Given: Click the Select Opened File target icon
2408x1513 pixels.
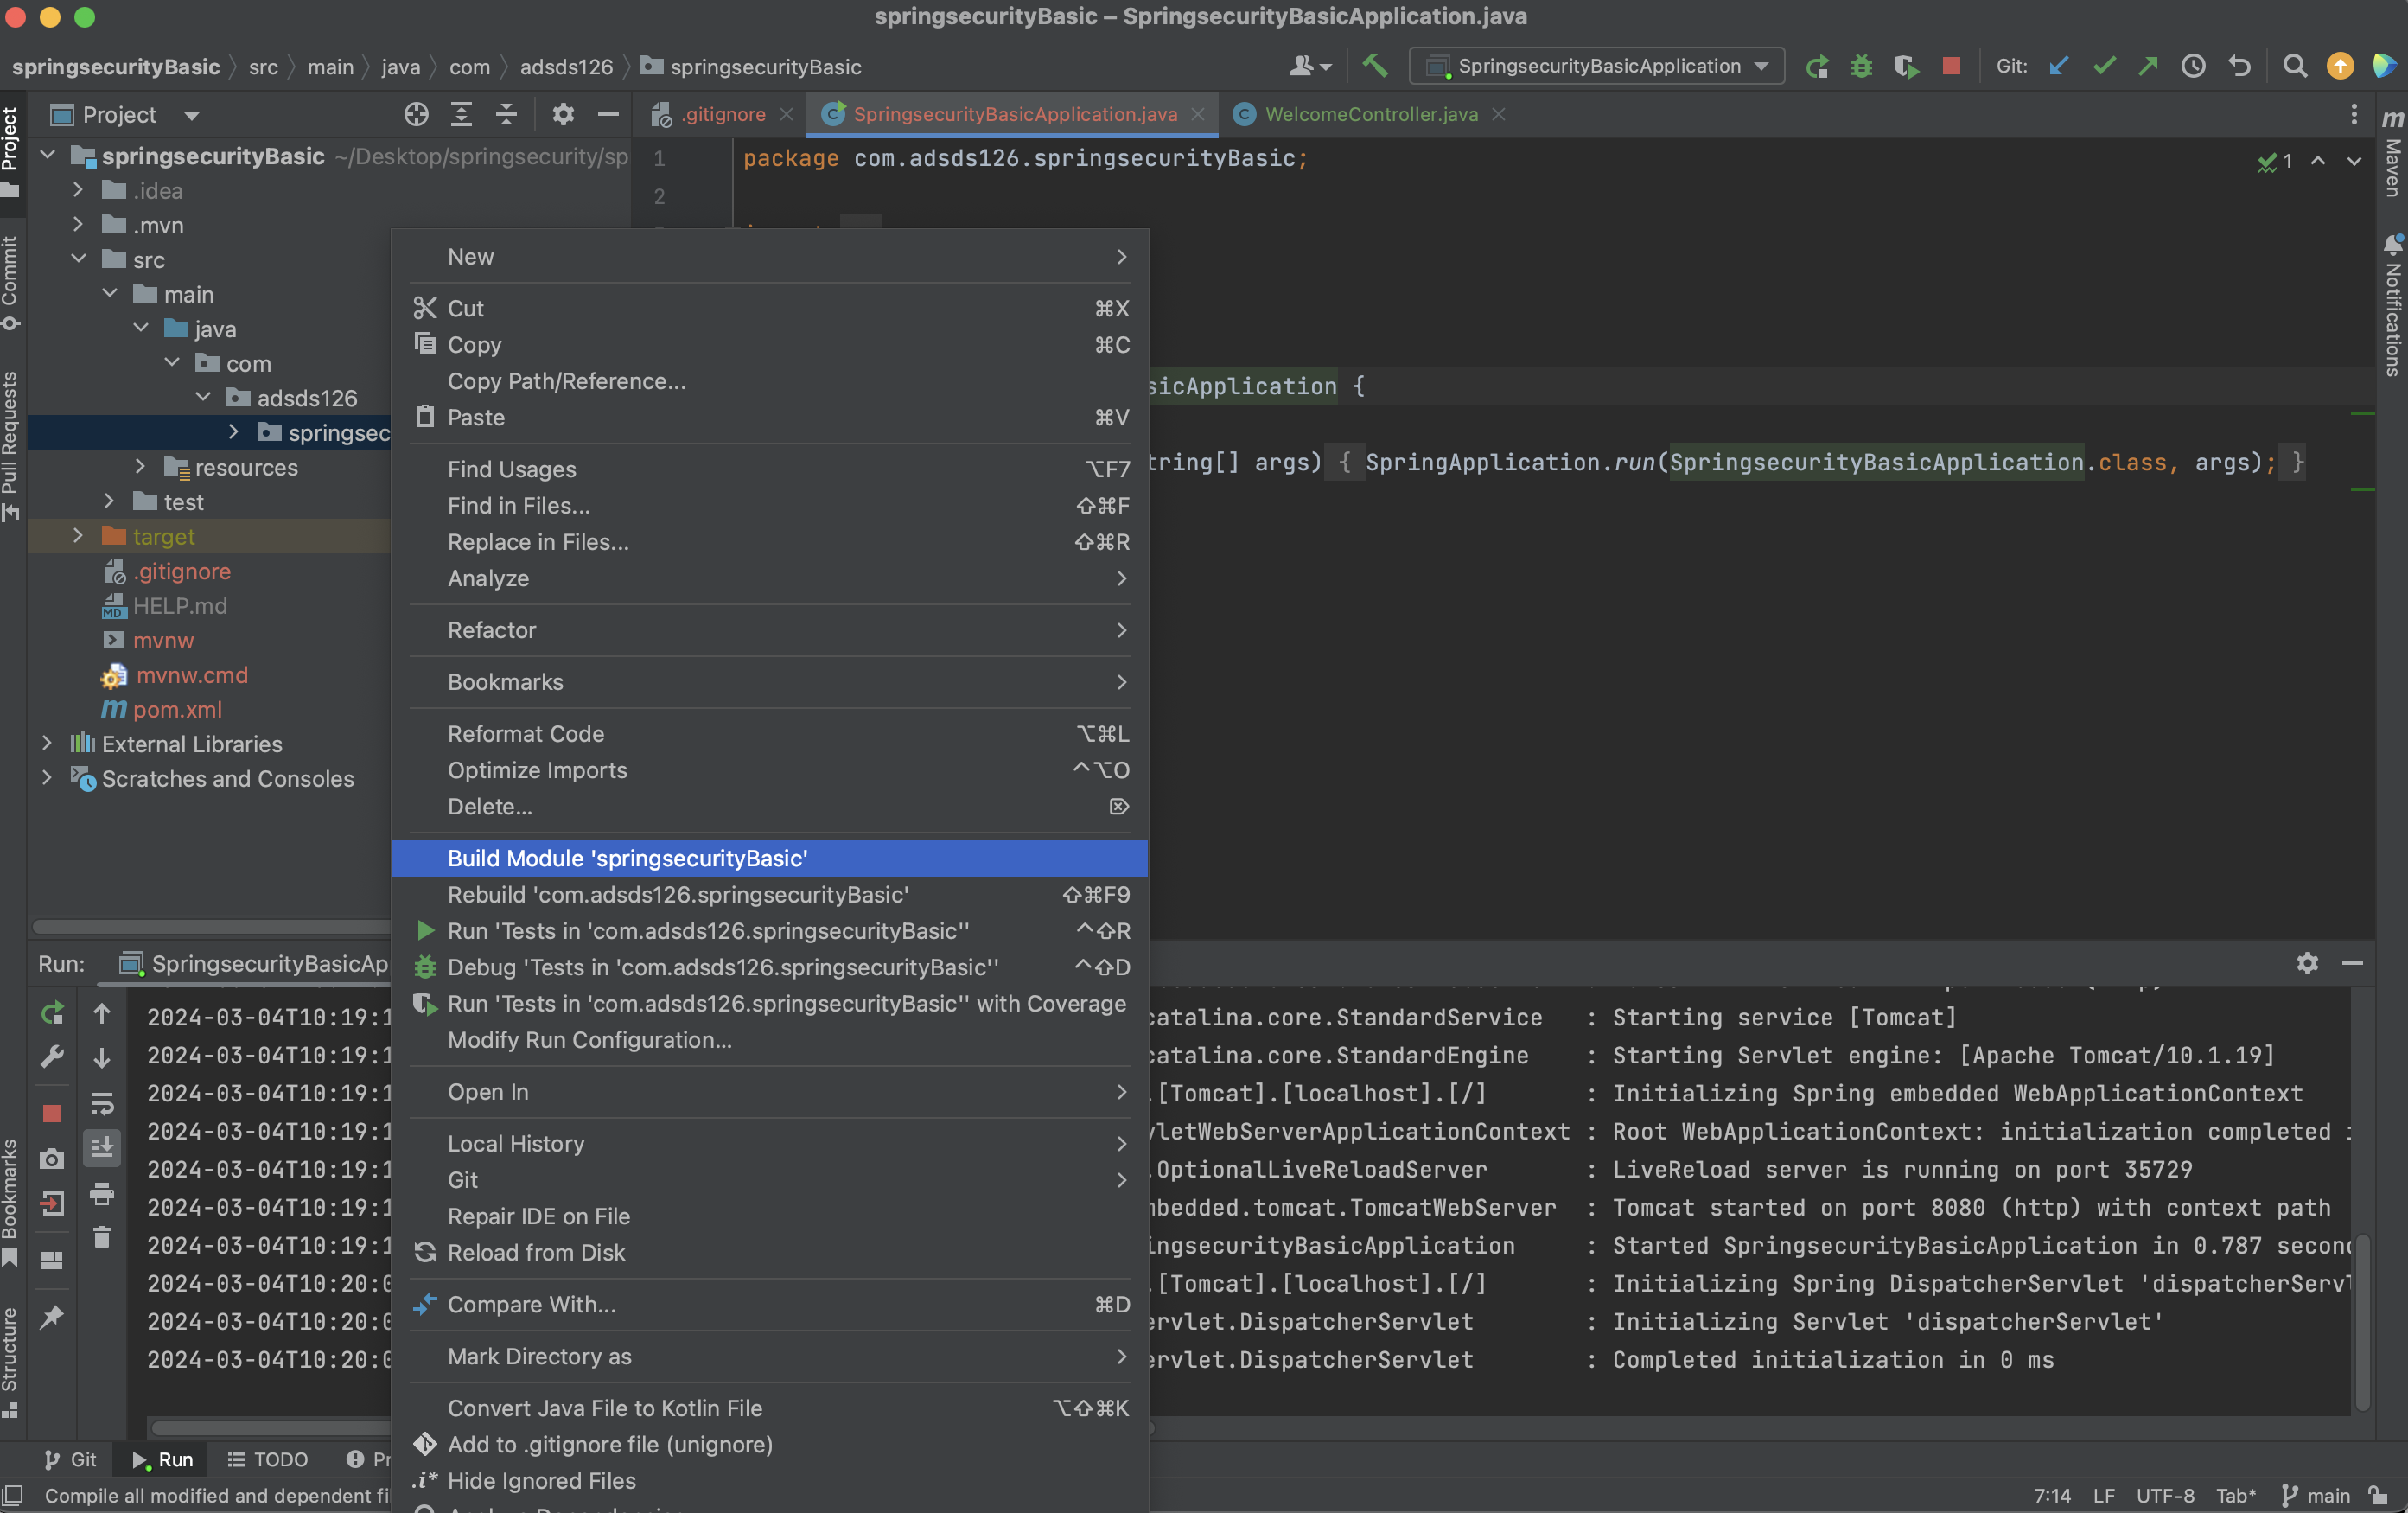Looking at the screenshot, I should coord(416,115).
